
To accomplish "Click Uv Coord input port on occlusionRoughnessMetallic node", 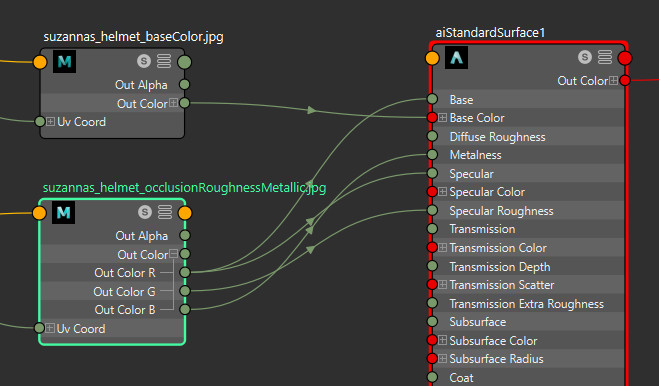I will pyautogui.click(x=40, y=328).
